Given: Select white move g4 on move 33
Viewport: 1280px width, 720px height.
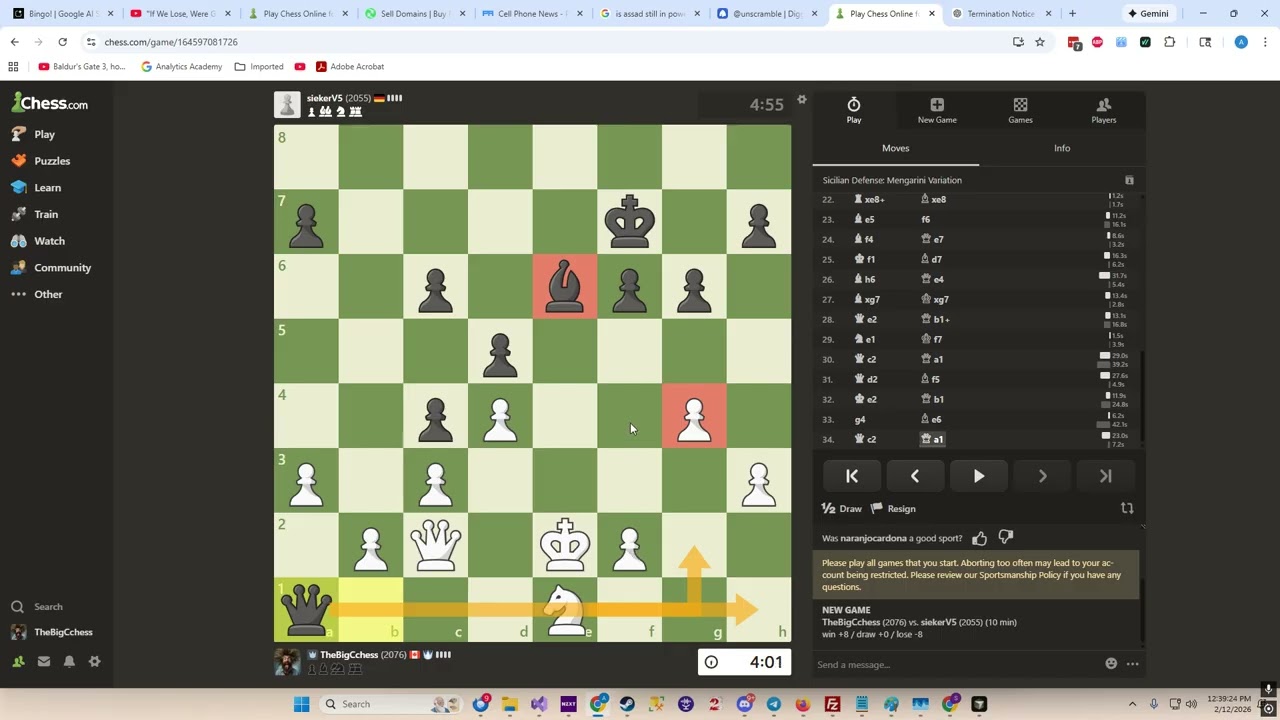Looking at the screenshot, I should 859,419.
